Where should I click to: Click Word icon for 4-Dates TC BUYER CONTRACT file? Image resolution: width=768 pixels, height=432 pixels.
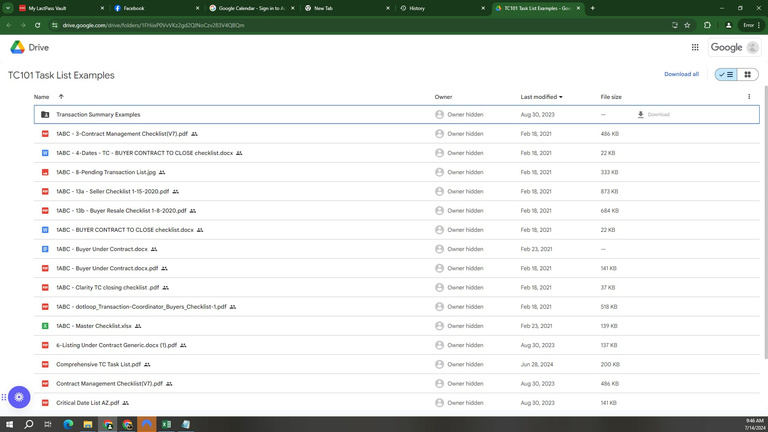coord(45,153)
